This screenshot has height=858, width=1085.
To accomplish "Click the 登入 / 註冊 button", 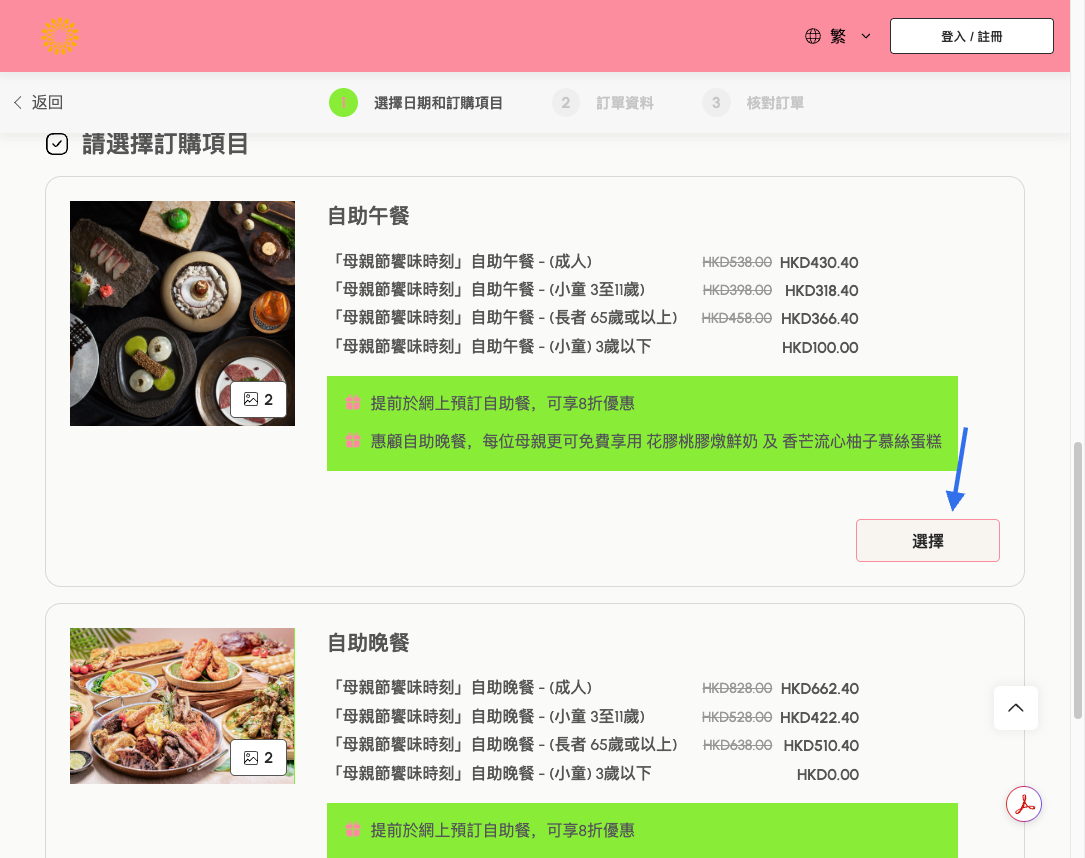I will pyautogui.click(x=972, y=36).
